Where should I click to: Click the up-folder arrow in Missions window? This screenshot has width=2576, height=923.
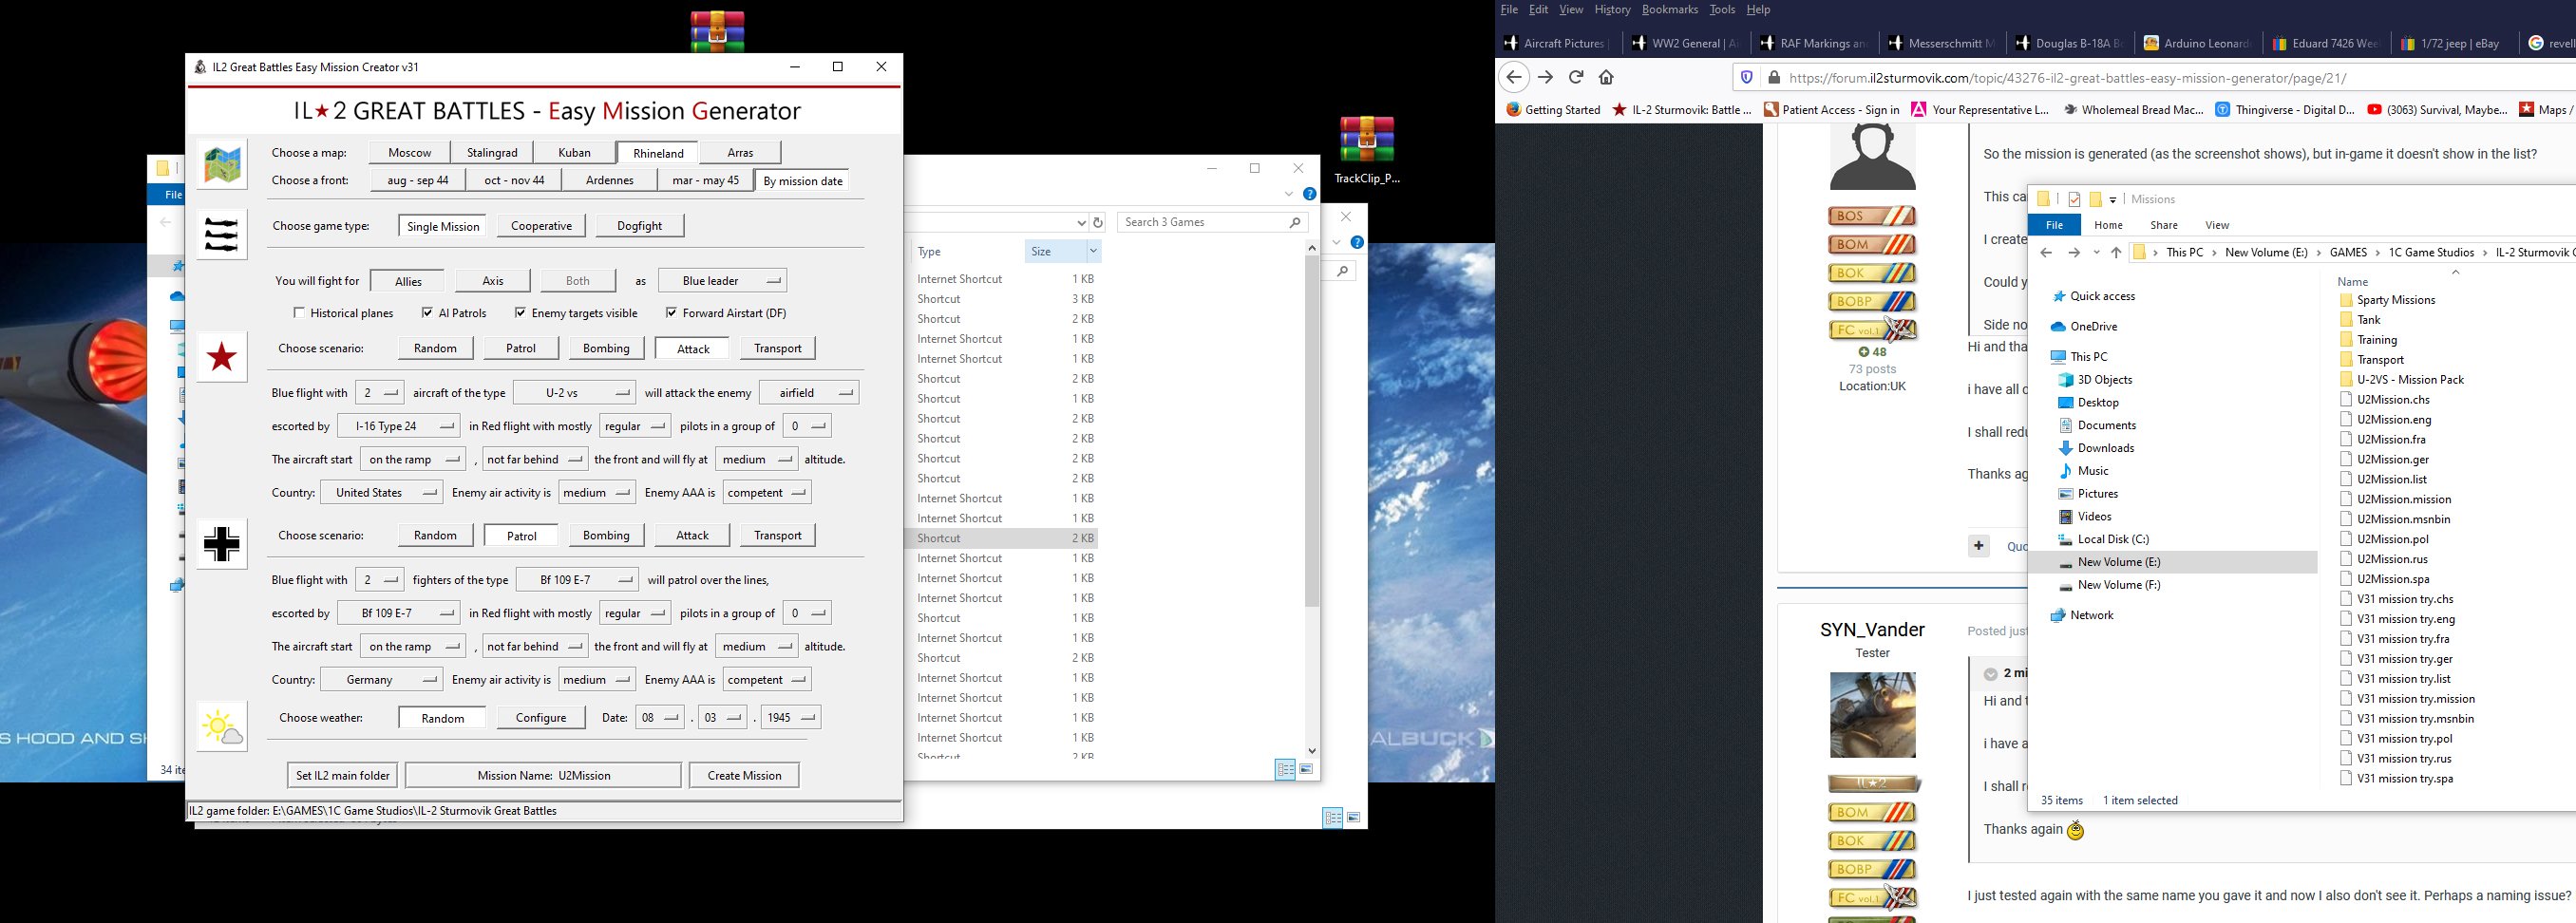(x=2116, y=253)
